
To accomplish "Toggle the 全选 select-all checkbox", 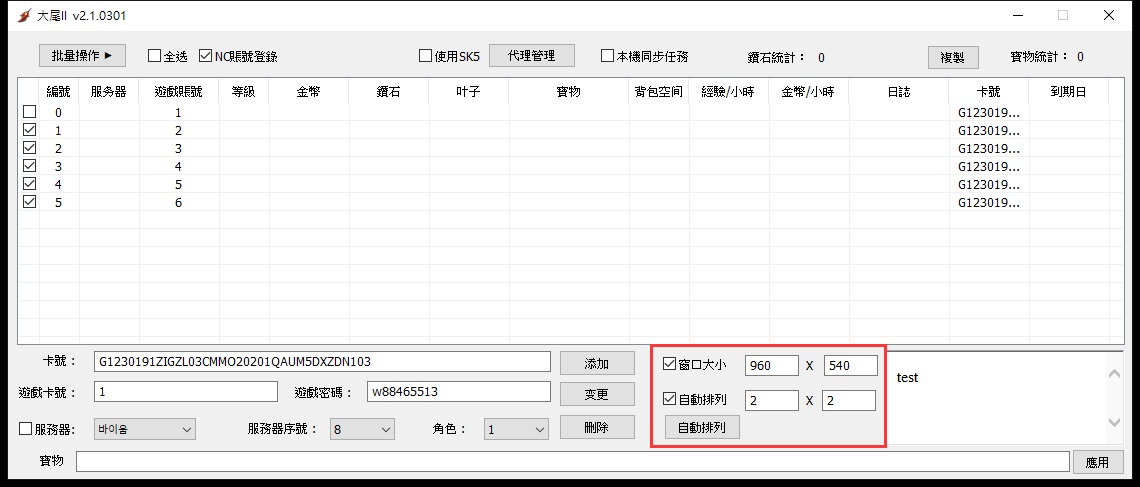I will (155, 56).
